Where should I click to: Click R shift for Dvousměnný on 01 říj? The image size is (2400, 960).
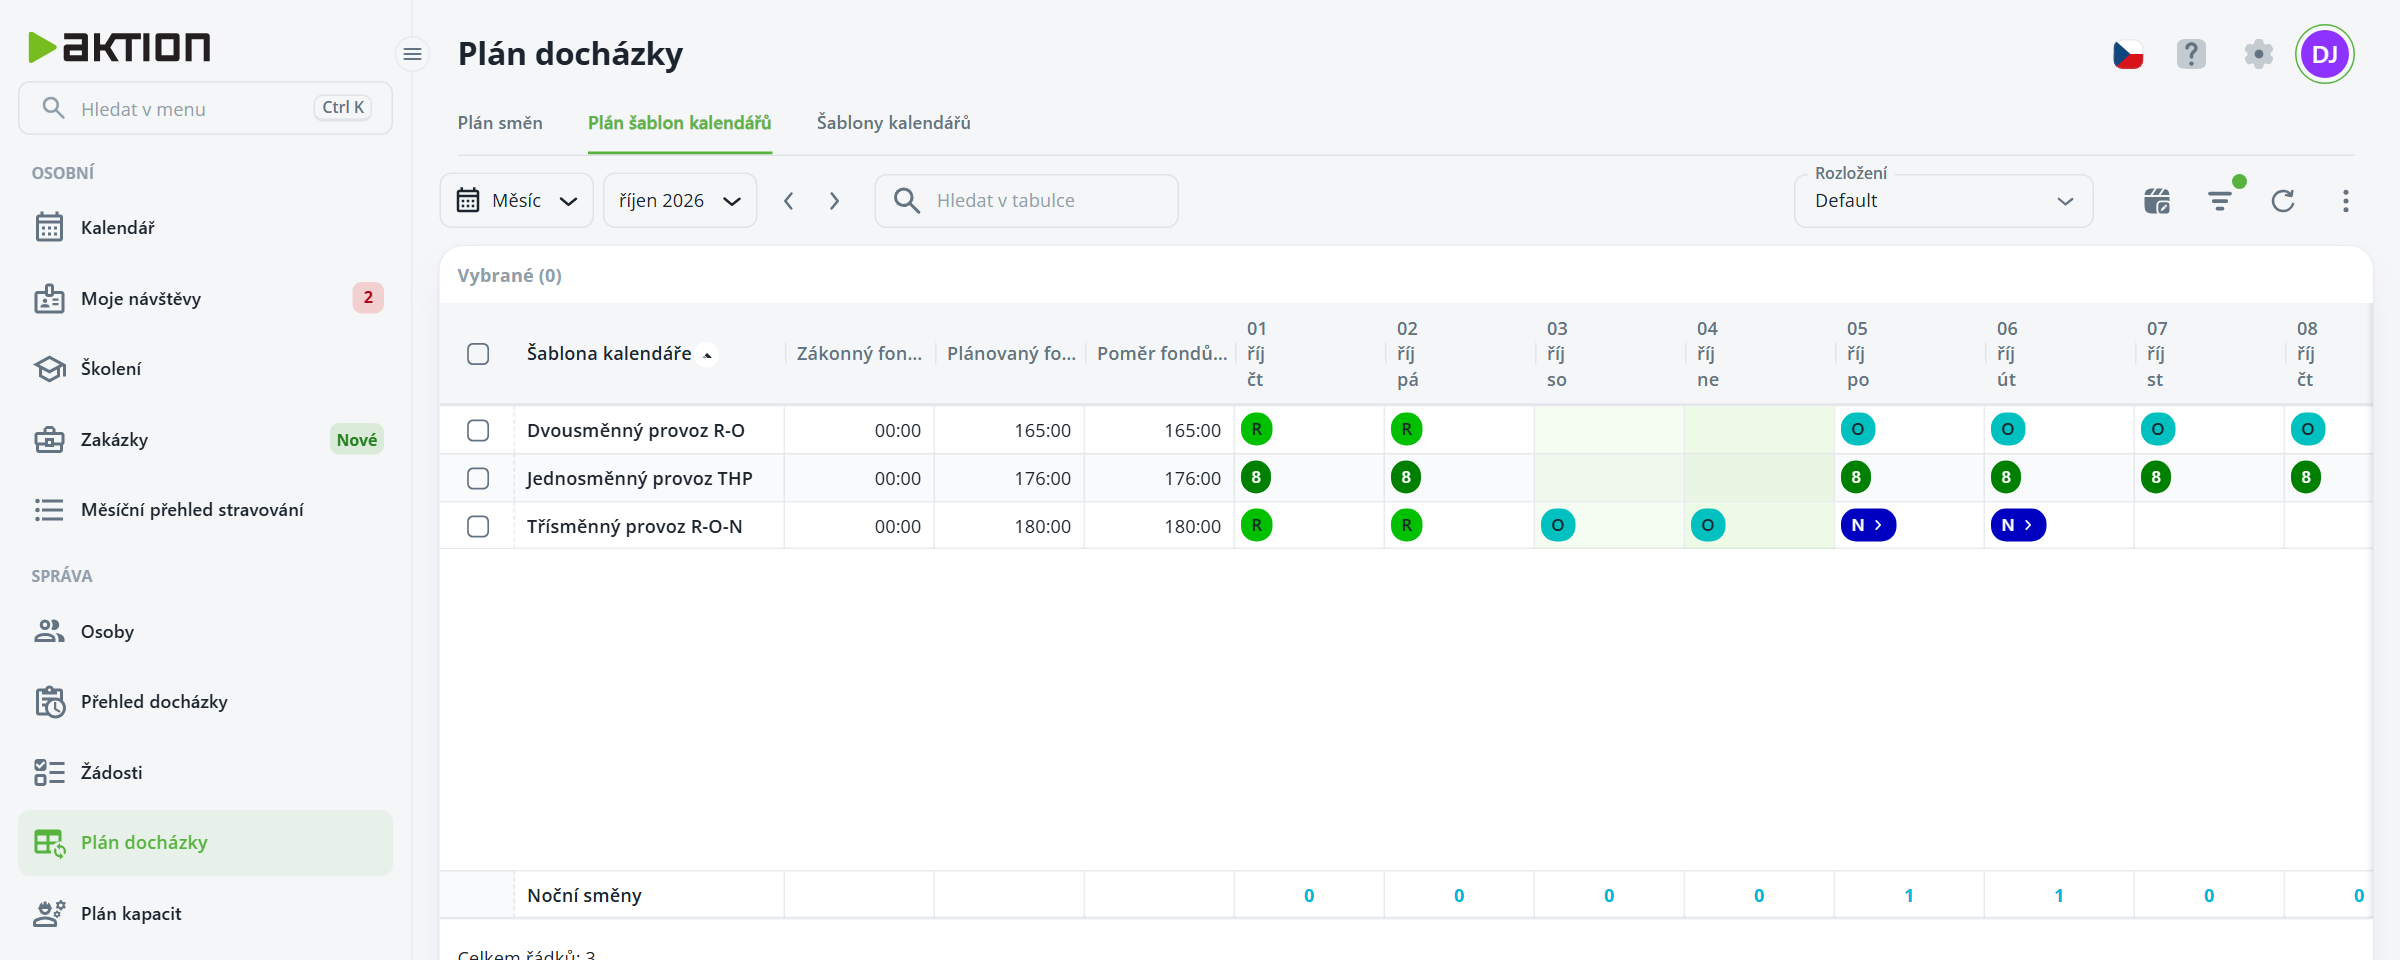(1257, 429)
